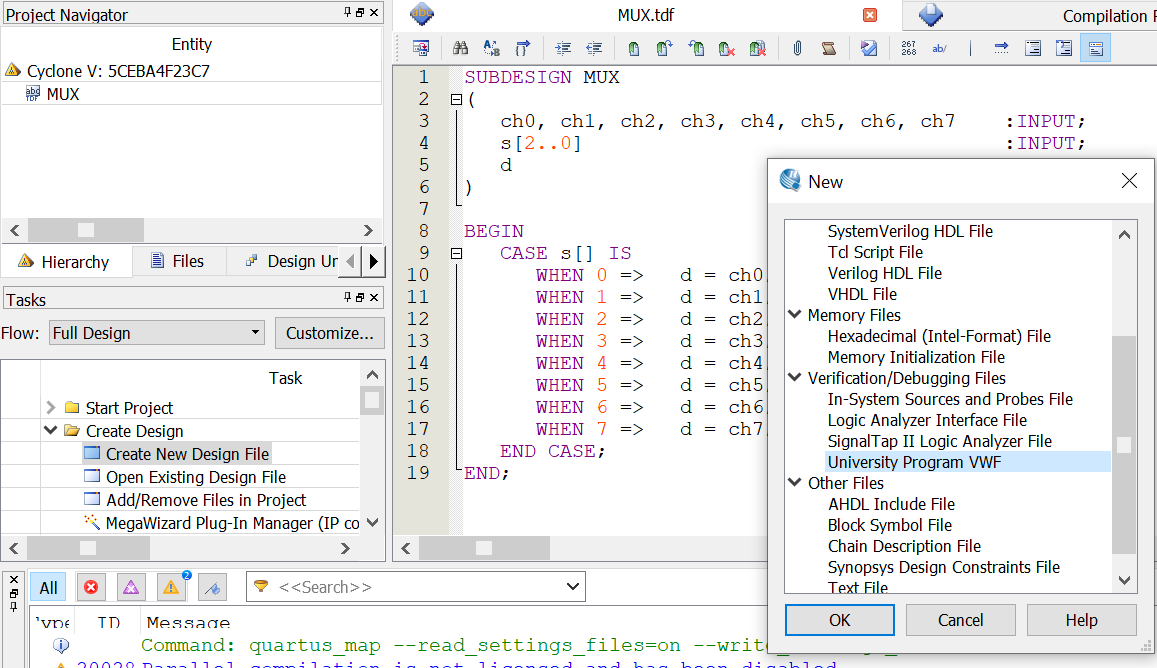Select SignalTap II Logic Analyzer File

tap(939, 441)
